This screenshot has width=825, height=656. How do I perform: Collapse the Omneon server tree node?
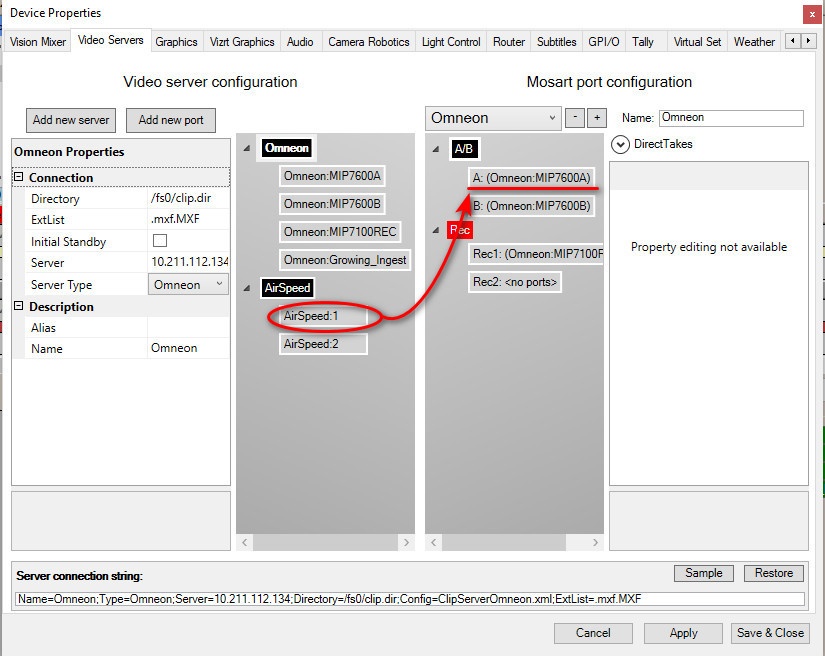coord(246,148)
